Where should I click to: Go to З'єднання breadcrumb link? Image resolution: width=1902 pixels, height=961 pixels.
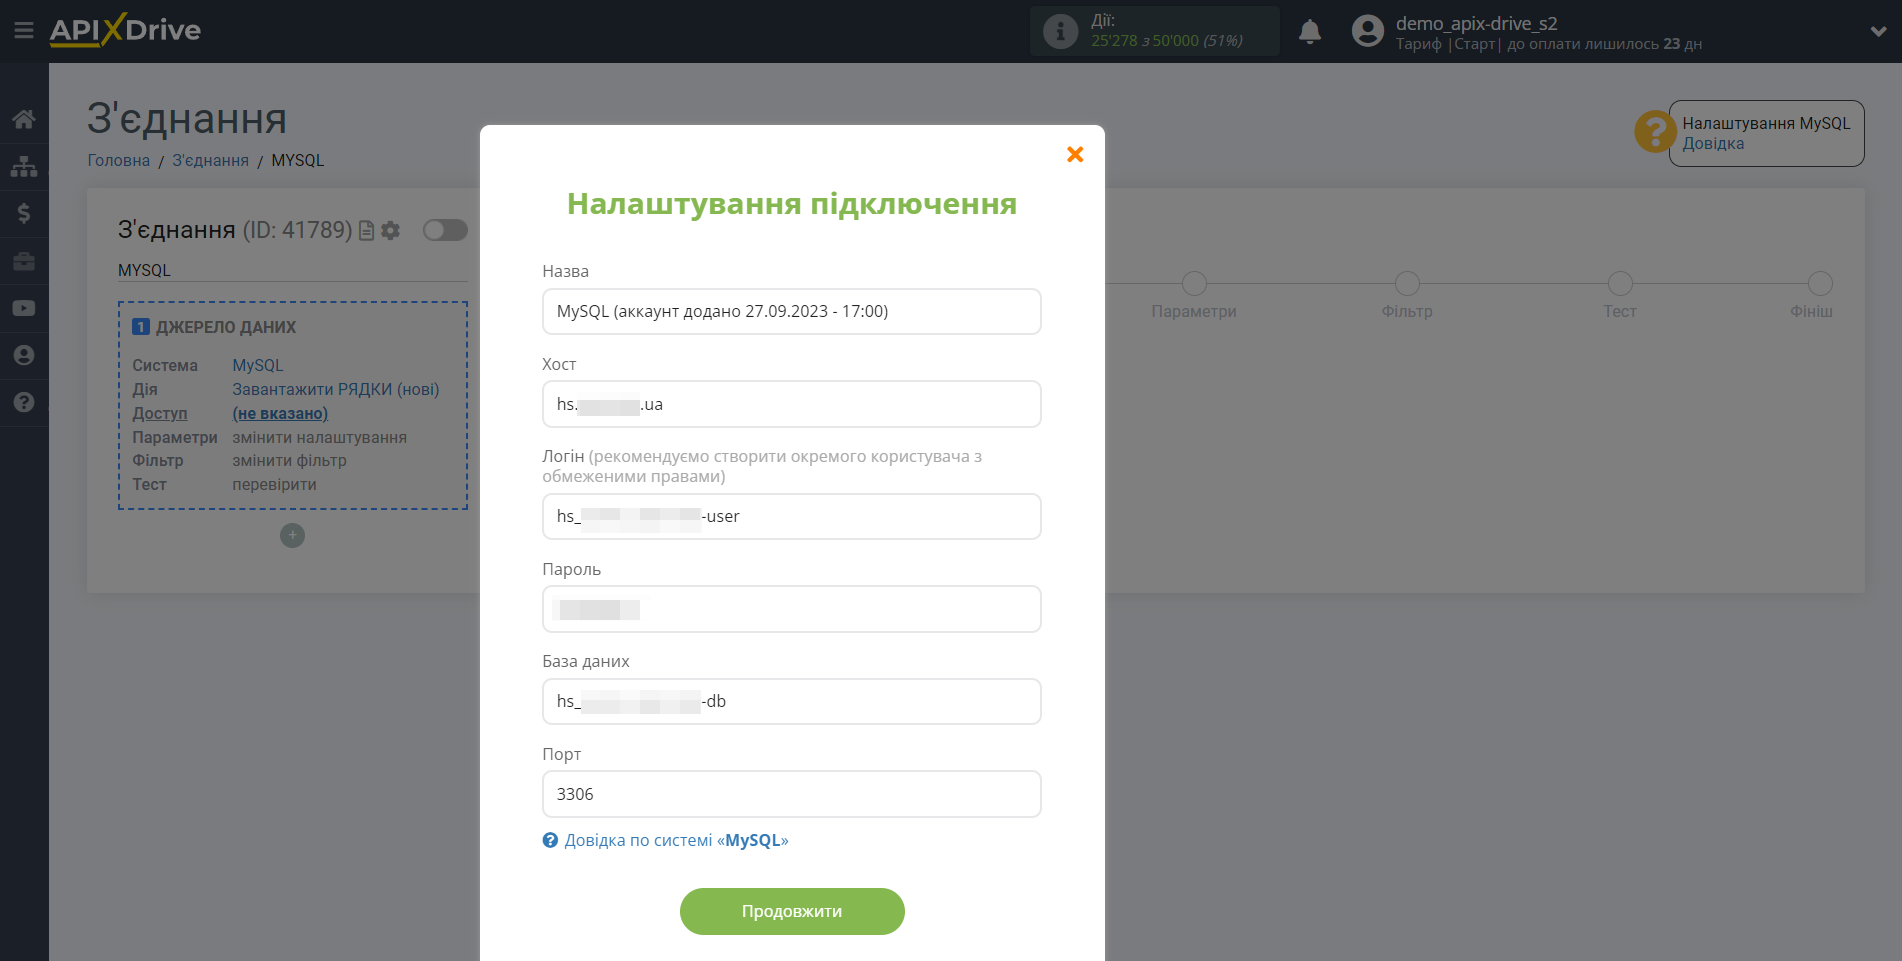(x=210, y=160)
